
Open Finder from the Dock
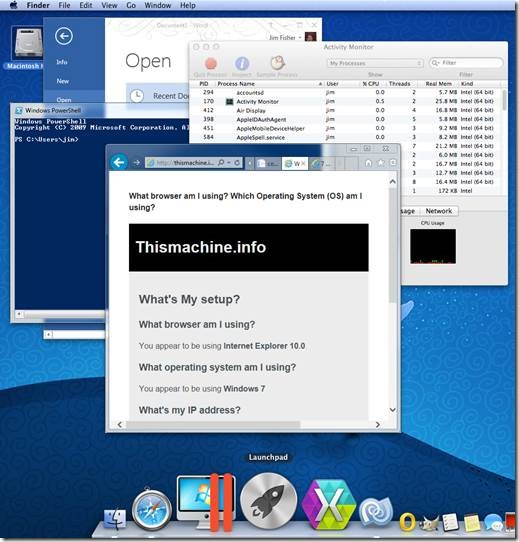point(115,519)
